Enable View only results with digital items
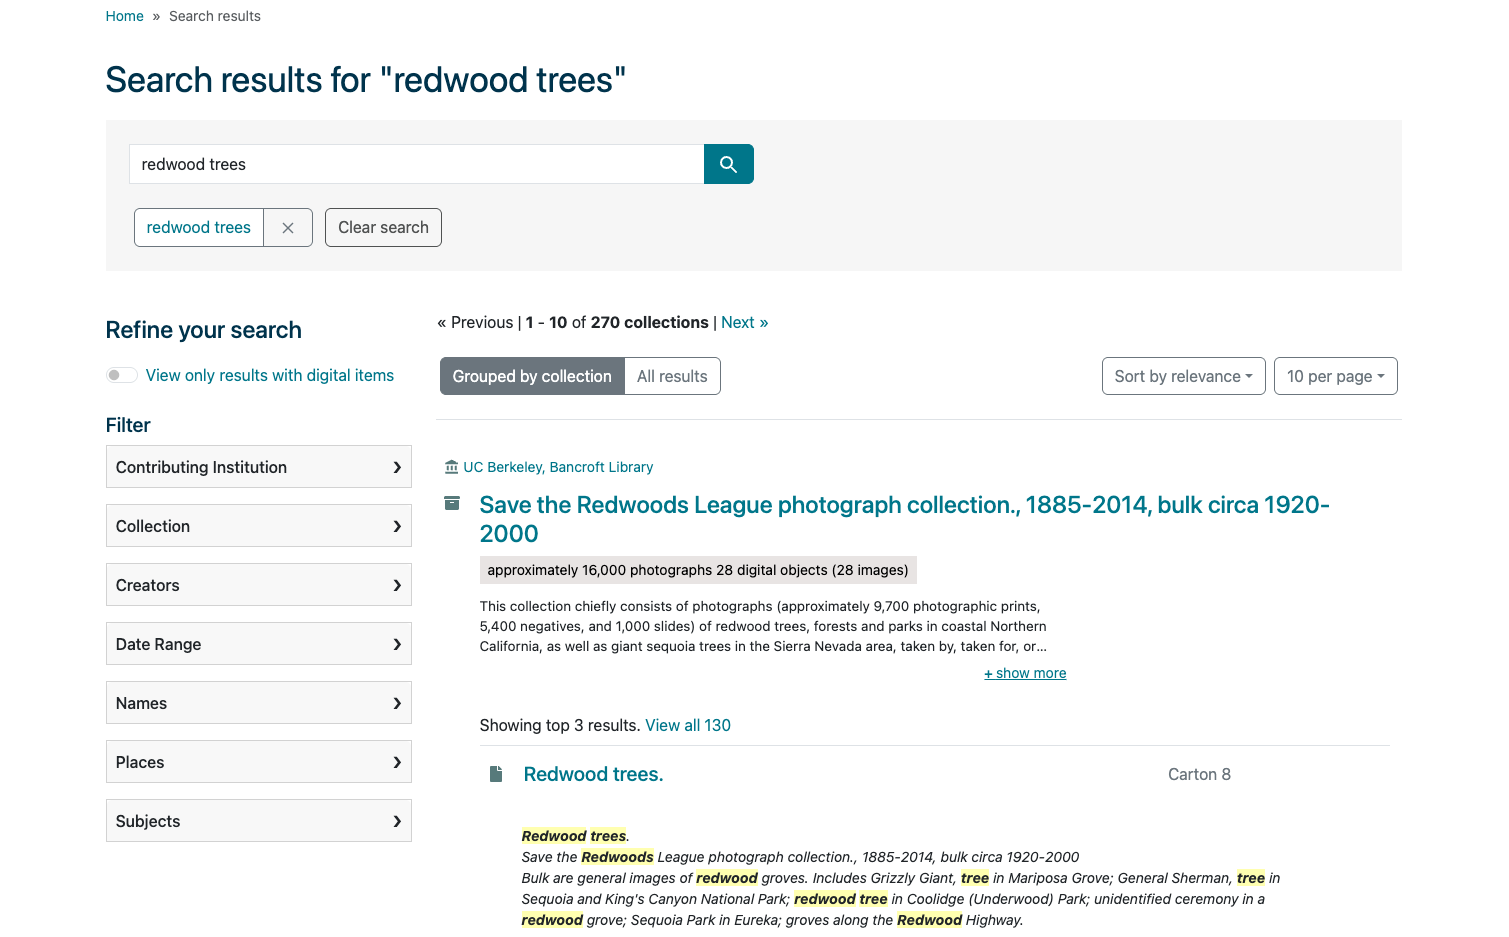 tap(121, 374)
